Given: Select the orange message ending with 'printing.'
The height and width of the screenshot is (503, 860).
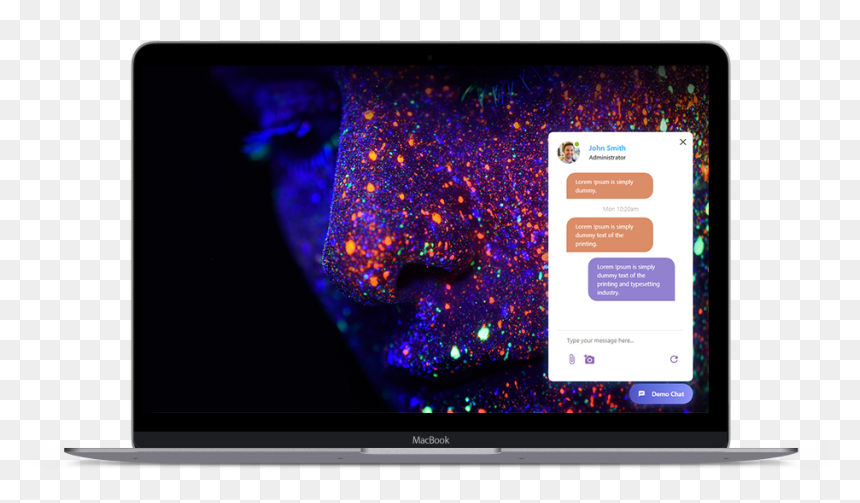Looking at the screenshot, I should 609,235.
